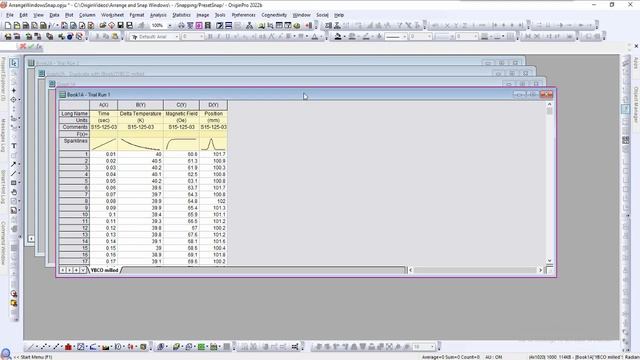
Task: Click the Save Project floppy icon
Action: coord(120,25)
